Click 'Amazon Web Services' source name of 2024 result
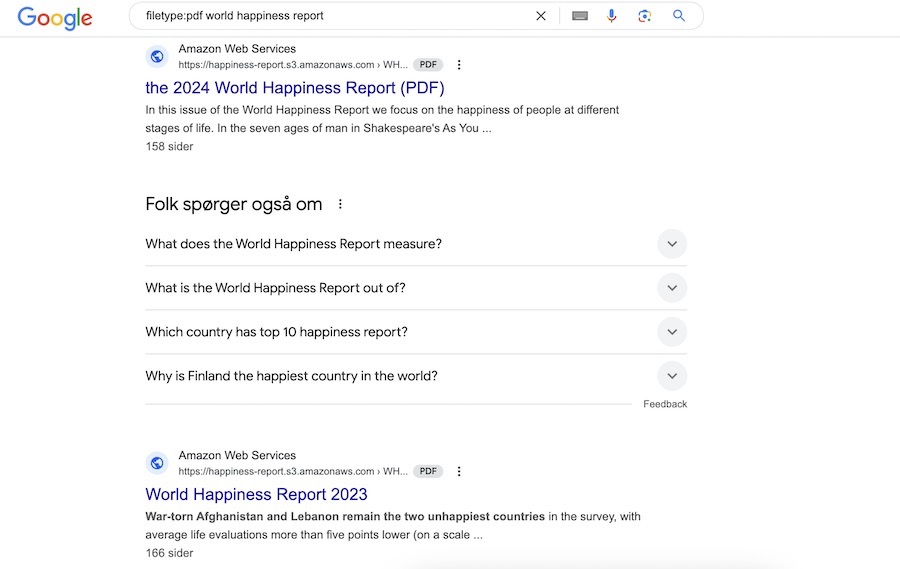900x569 pixels. [237, 49]
